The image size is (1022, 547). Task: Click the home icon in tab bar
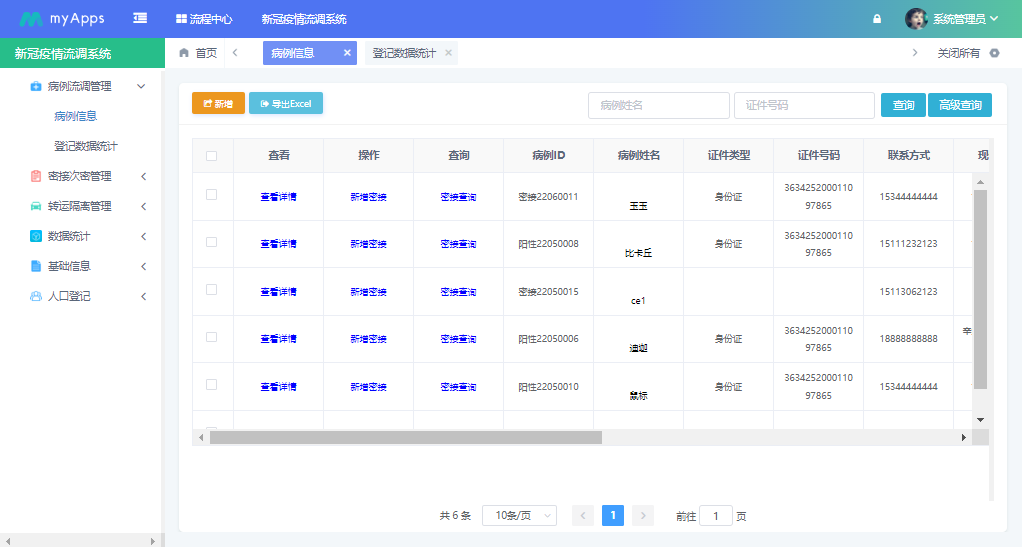[184, 53]
